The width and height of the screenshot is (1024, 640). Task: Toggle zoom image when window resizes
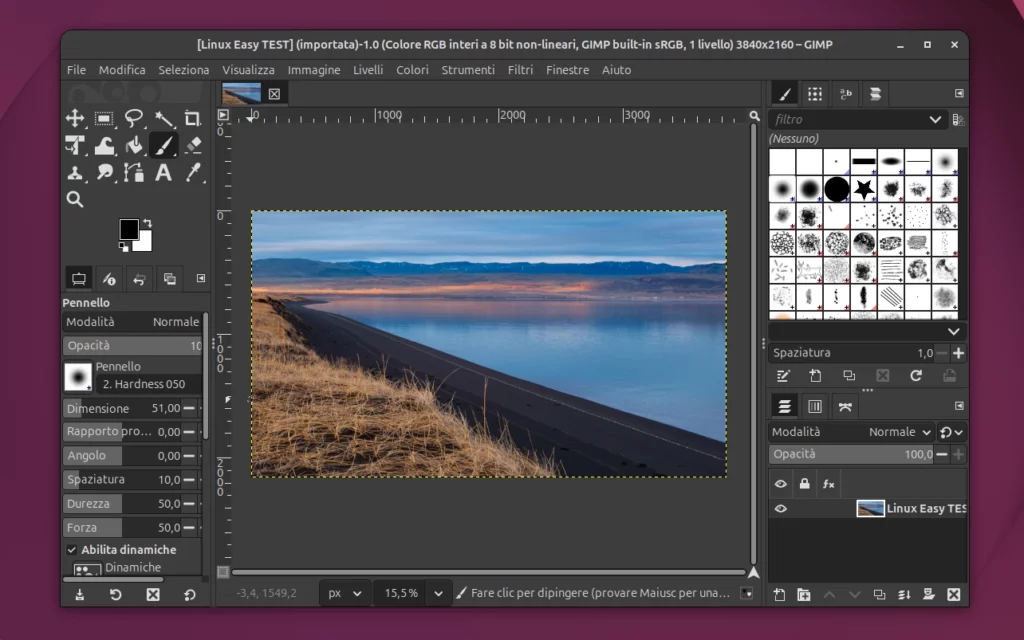click(x=754, y=116)
